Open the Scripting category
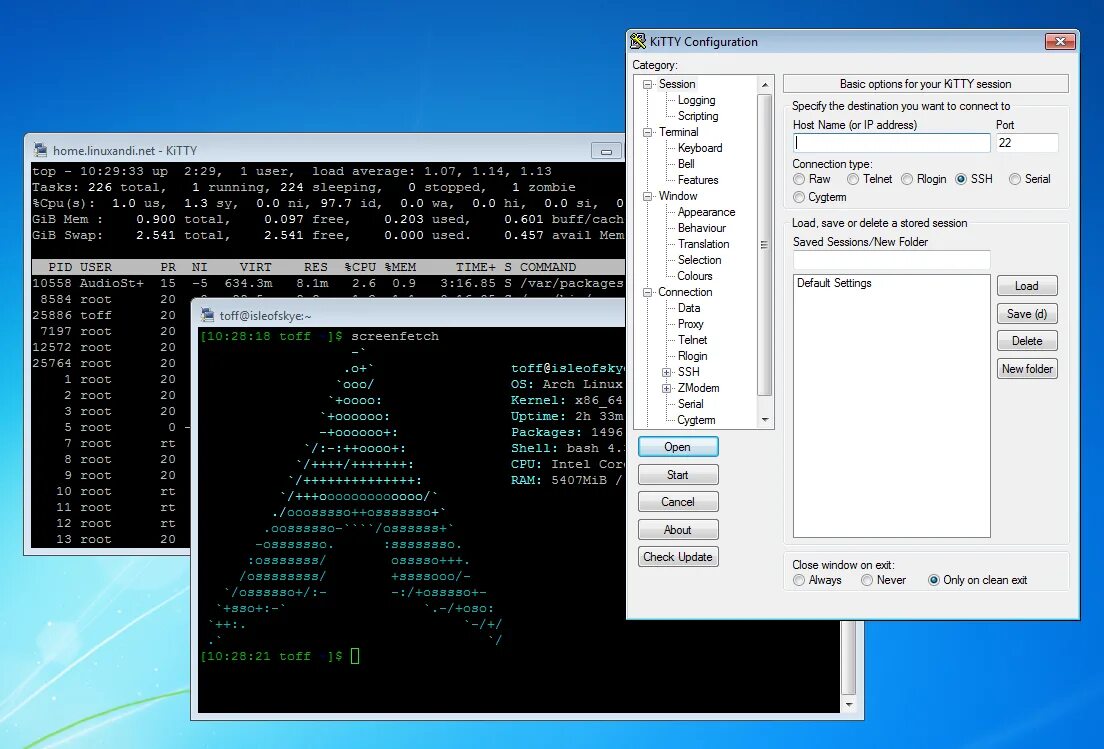The width and height of the screenshot is (1104, 749). click(698, 116)
